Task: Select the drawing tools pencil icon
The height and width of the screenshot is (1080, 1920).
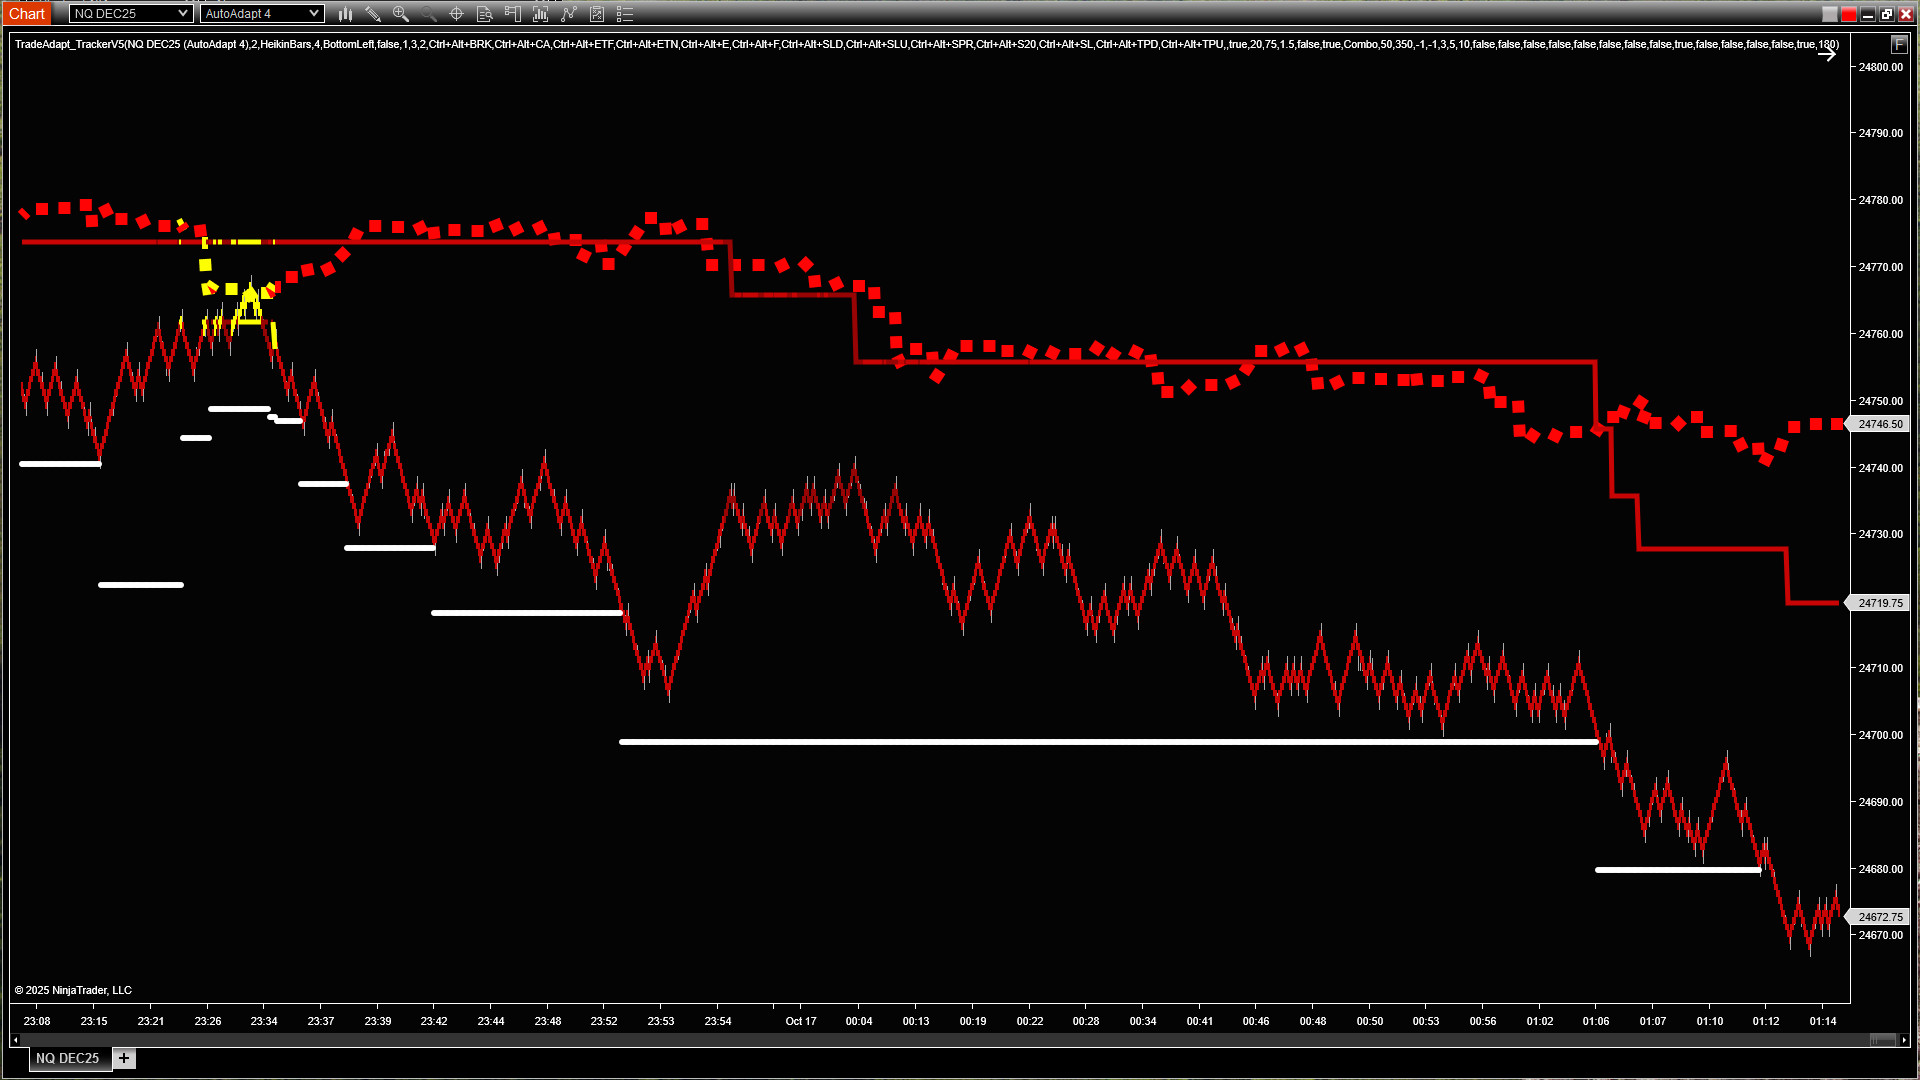Action: [373, 14]
